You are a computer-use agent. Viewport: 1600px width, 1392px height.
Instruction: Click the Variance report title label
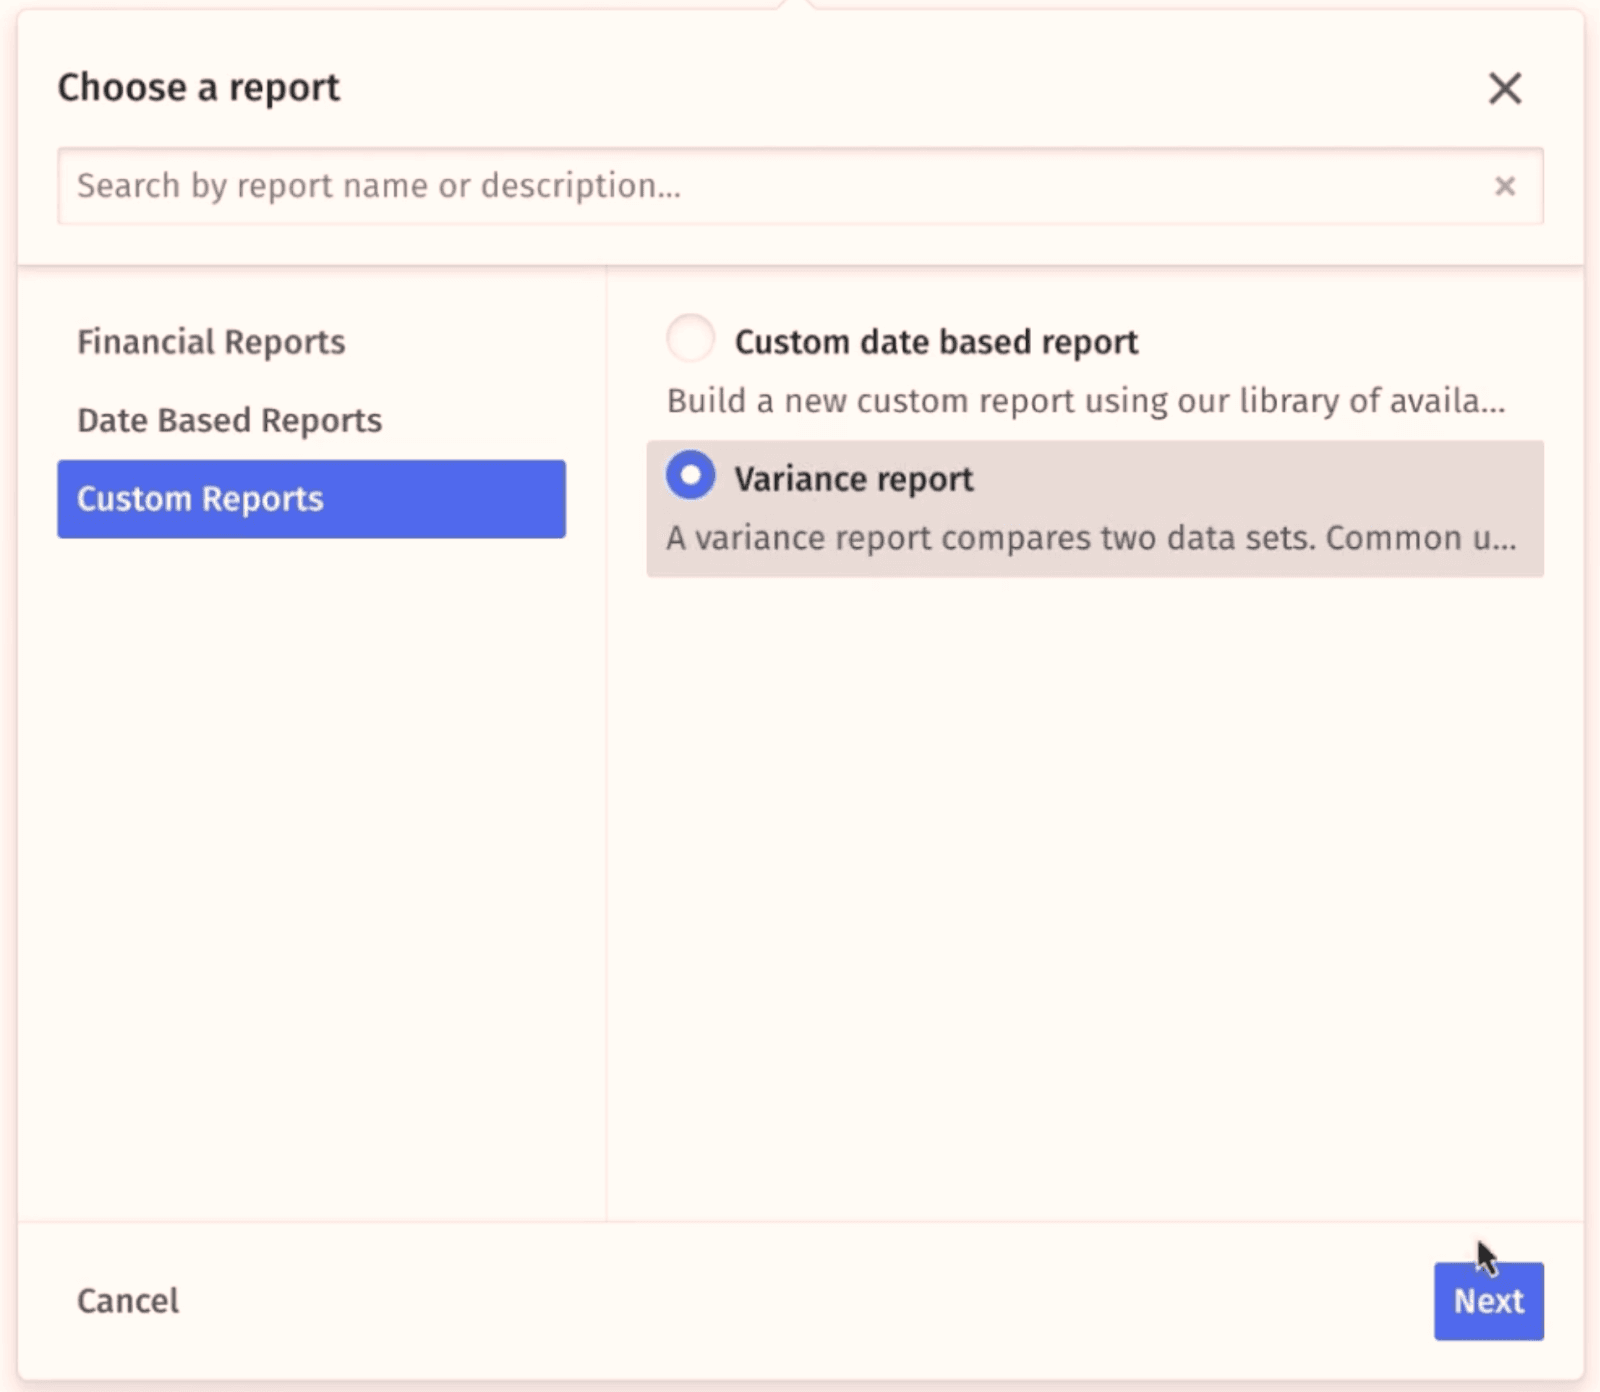click(x=854, y=478)
